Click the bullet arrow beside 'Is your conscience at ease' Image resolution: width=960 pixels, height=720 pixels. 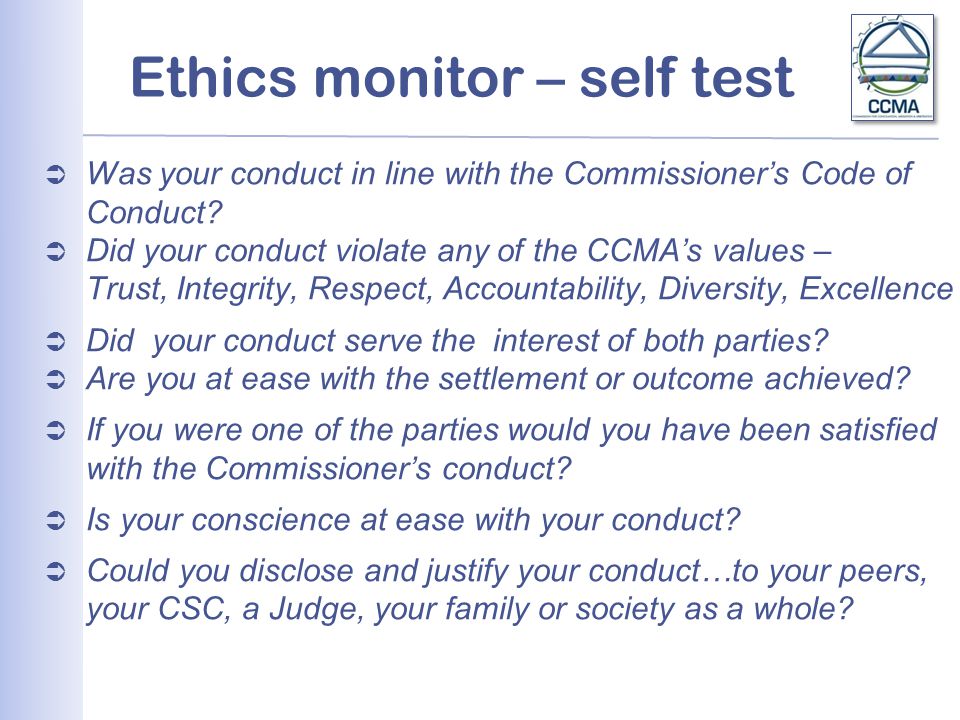point(56,522)
